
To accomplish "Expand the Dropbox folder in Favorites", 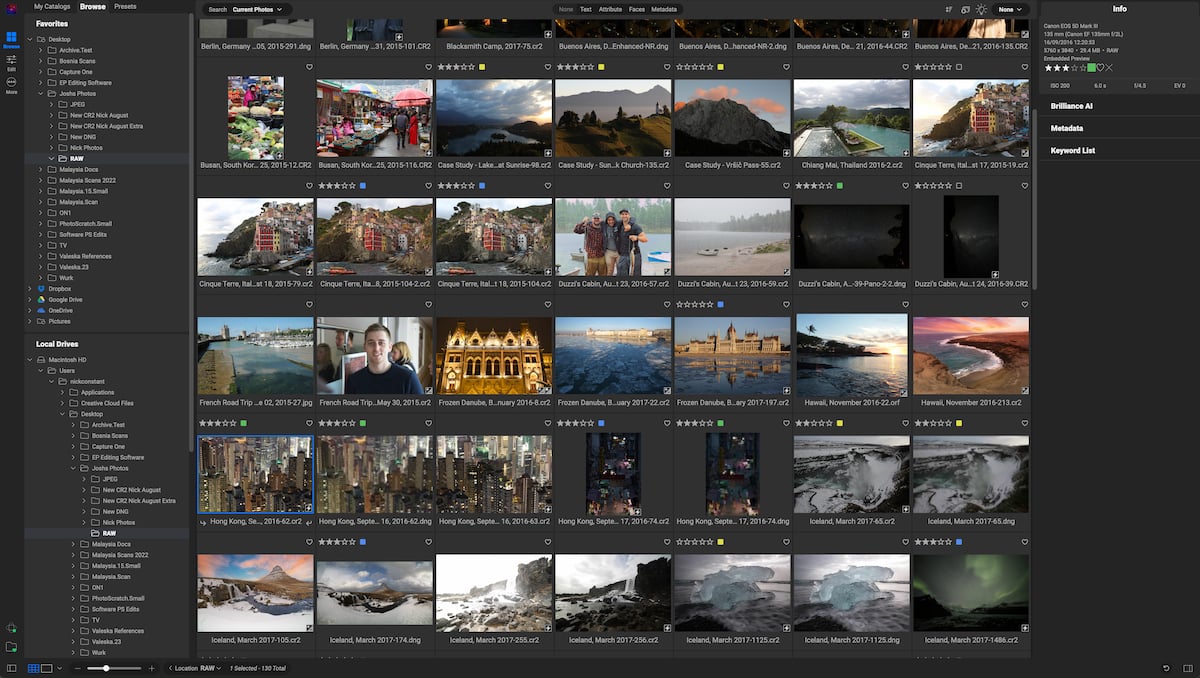I will click(32, 288).
